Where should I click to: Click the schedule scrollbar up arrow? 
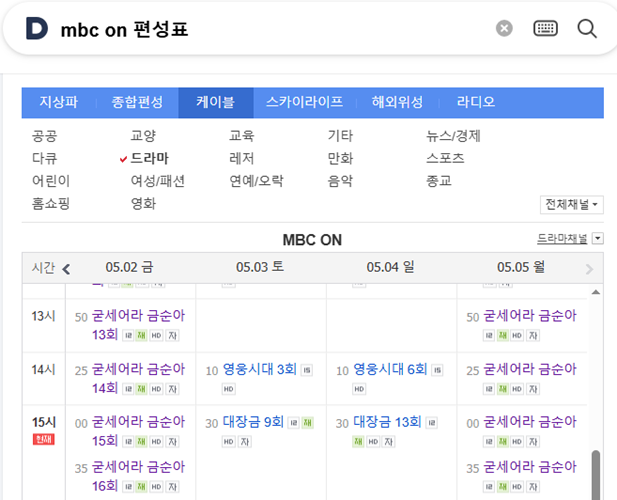(x=596, y=292)
